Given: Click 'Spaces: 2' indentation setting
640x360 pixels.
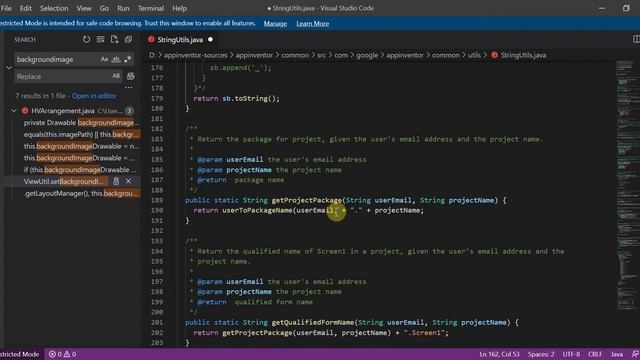Looking at the screenshot, I should tap(541, 354).
